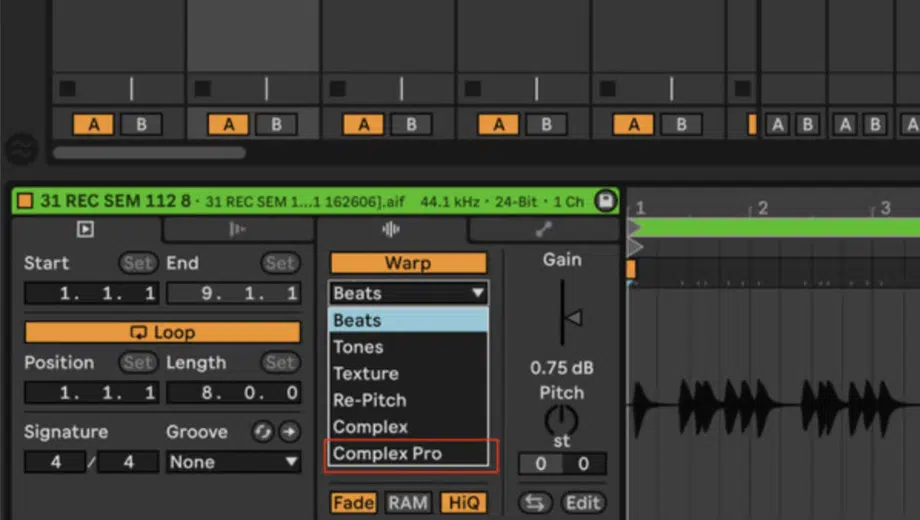This screenshot has width=920, height=520.
Task: Click the Edit sample button
Action: (x=583, y=503)
